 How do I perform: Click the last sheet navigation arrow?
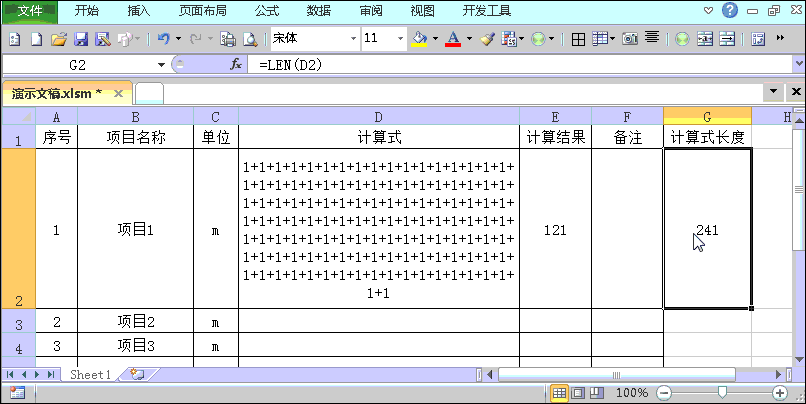click(x=50, y=374)
